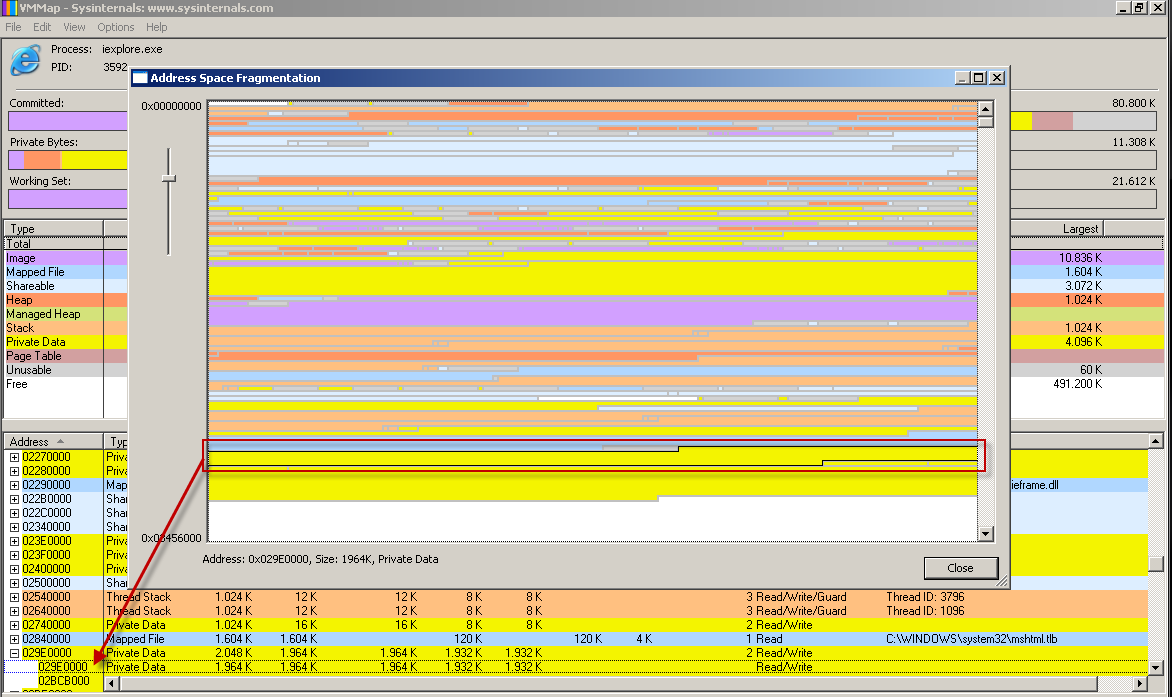The height and width of the screenshot is (697, 1172).
Task: Expand the 02270000 address tree node
Action: (x=15, y=457)
